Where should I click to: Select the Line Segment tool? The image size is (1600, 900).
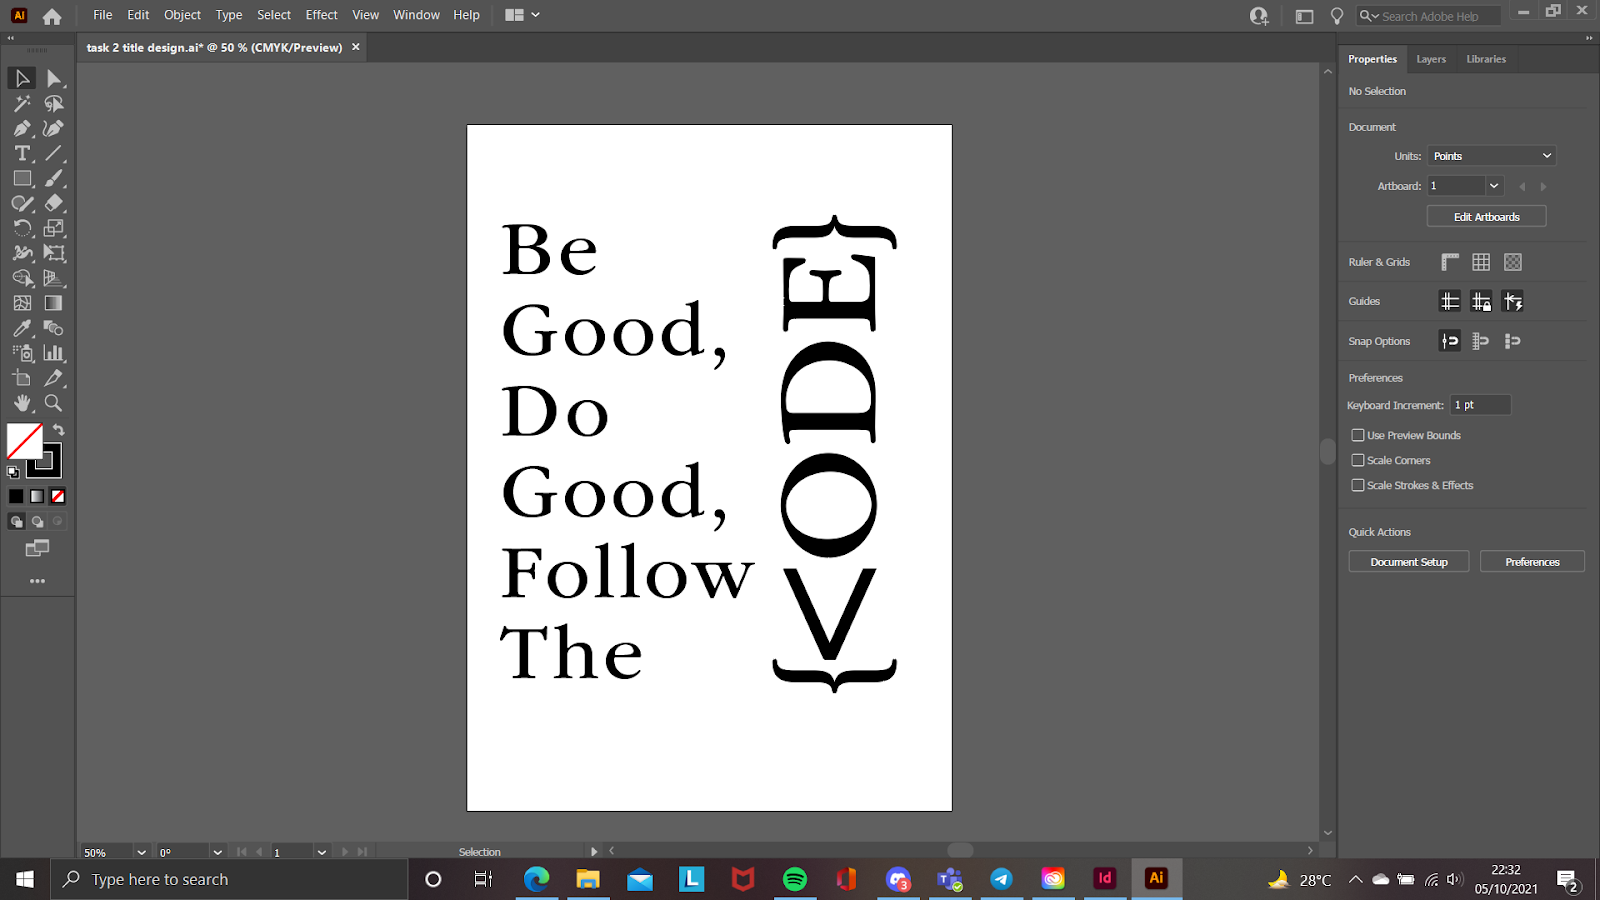54,153
